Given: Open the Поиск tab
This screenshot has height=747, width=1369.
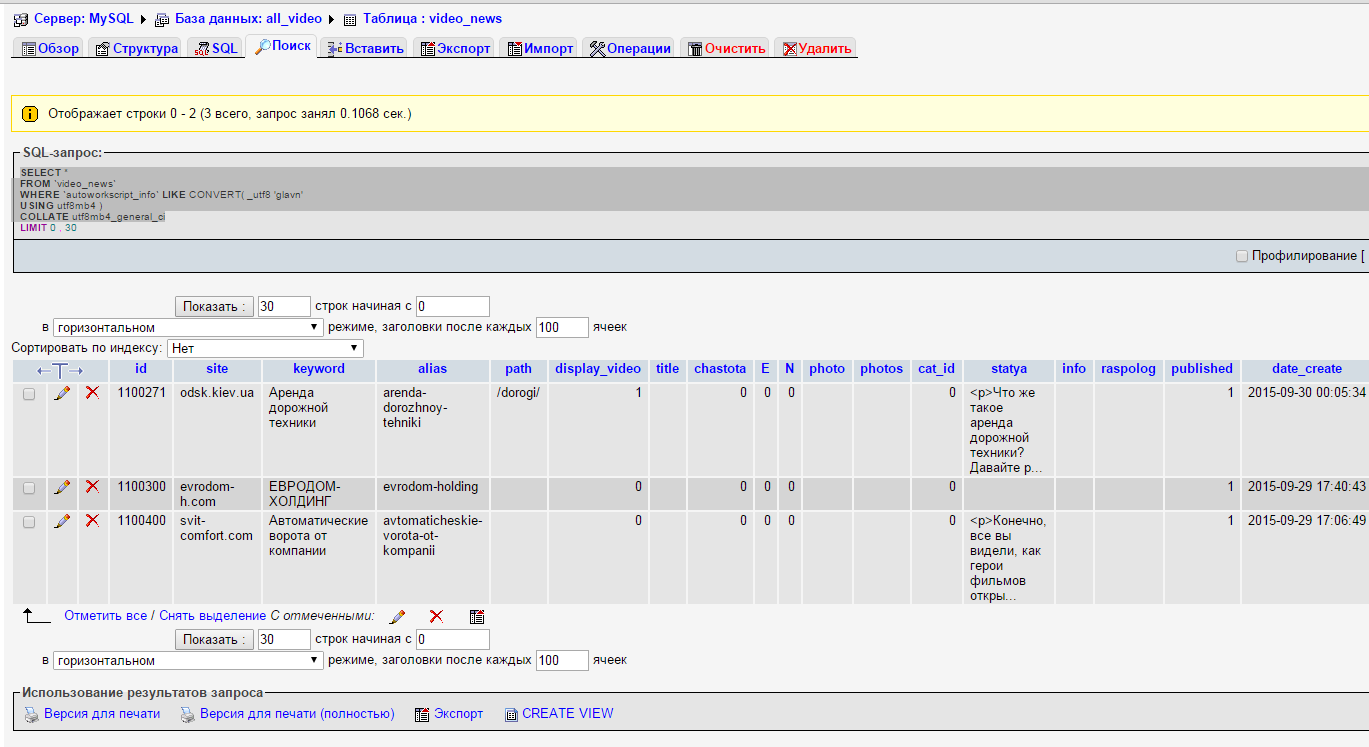Looking at the screenshot, I should coord(282,47).
